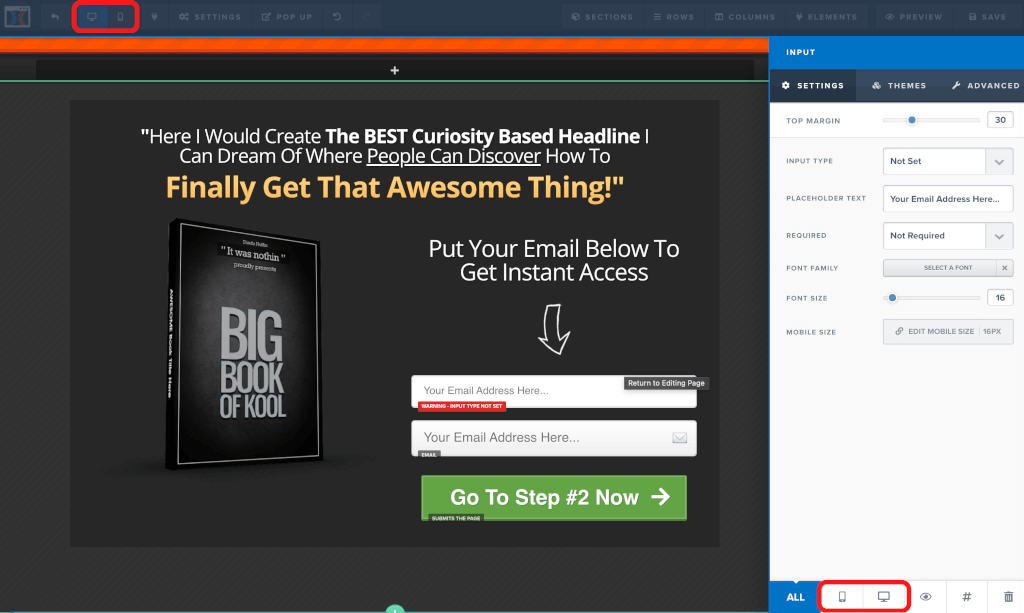Open the Input Type dropdown

pos(948,161)
